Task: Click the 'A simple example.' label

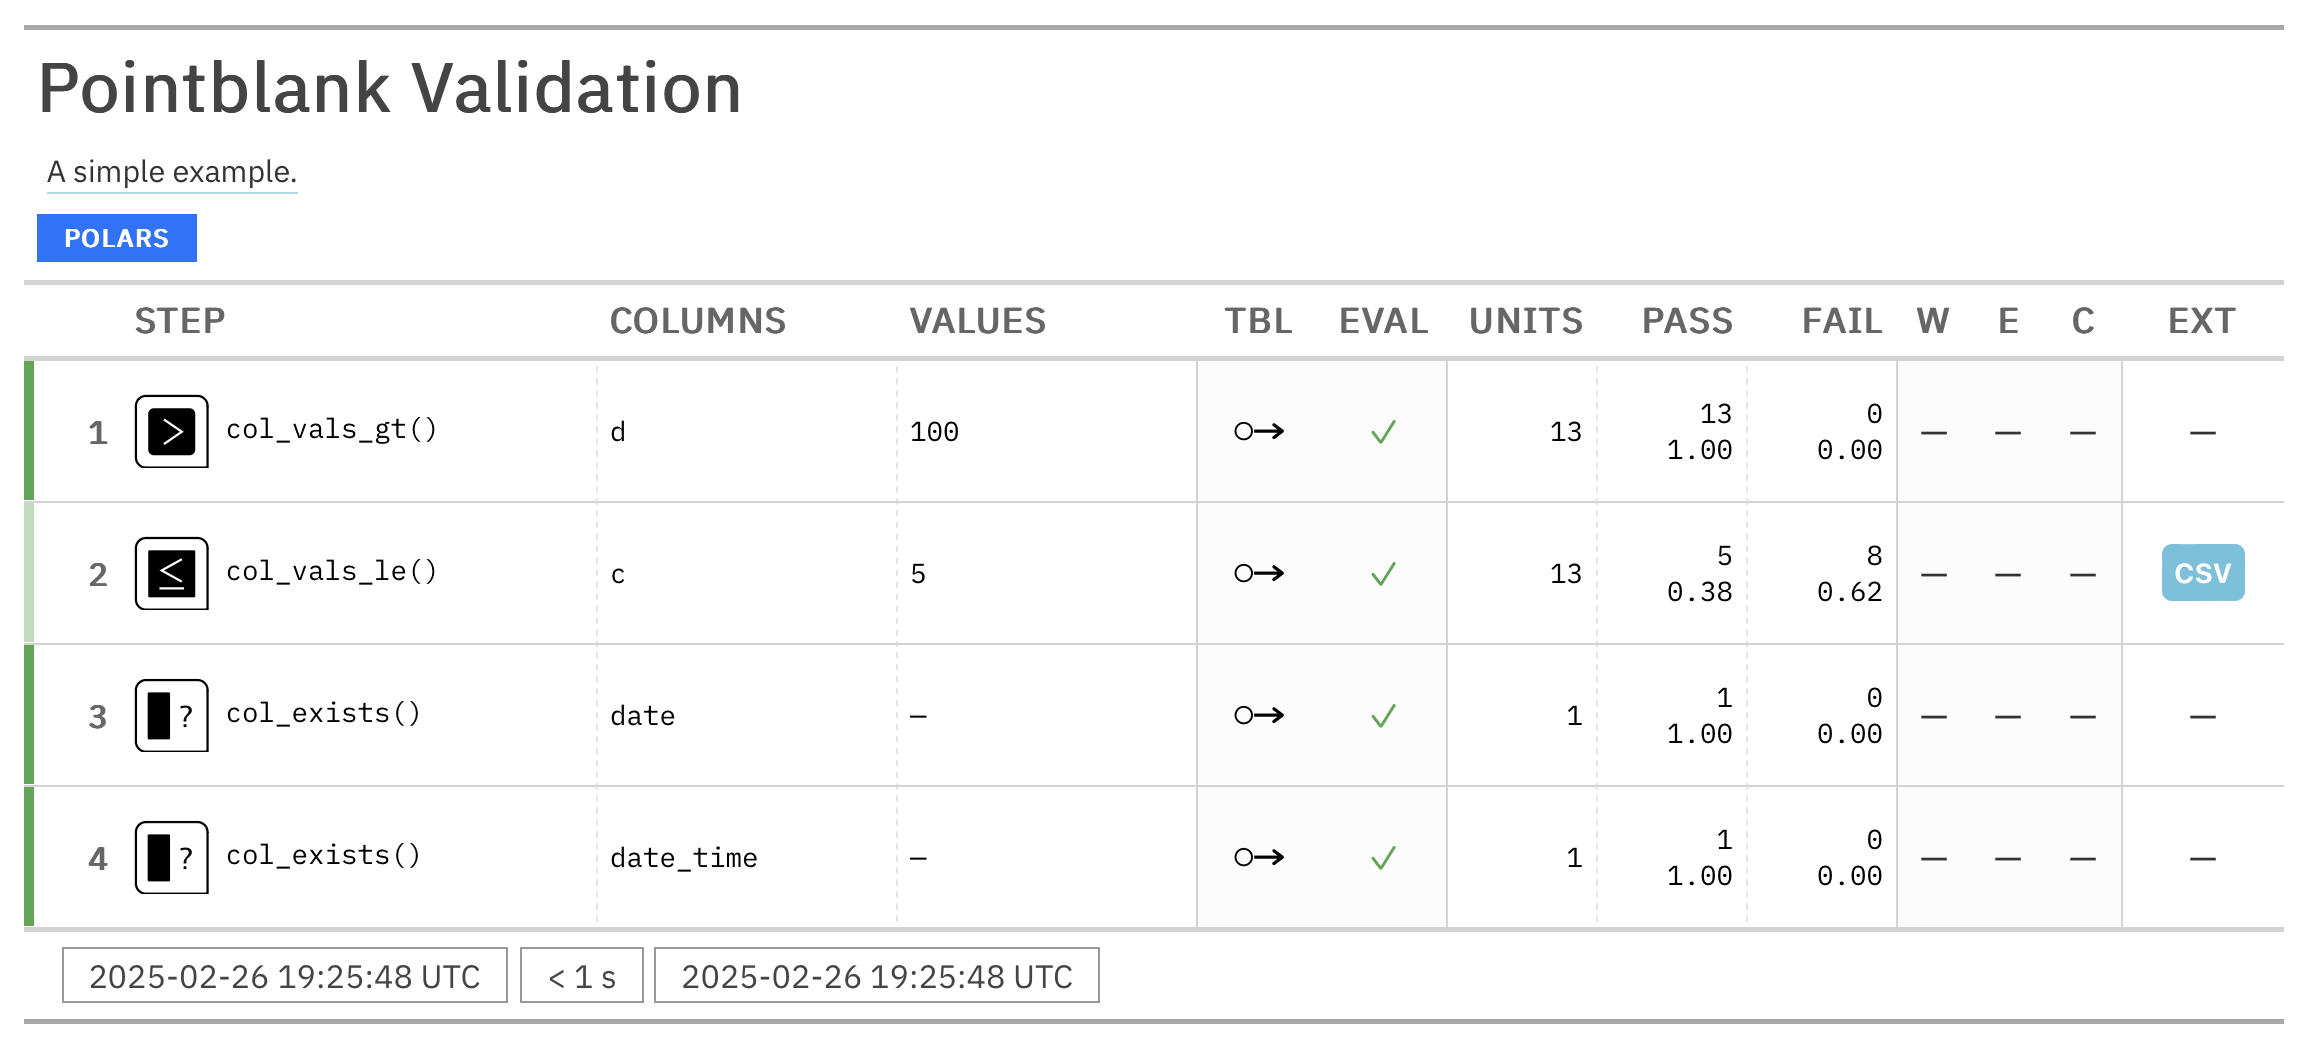Action: pos(172,172)
